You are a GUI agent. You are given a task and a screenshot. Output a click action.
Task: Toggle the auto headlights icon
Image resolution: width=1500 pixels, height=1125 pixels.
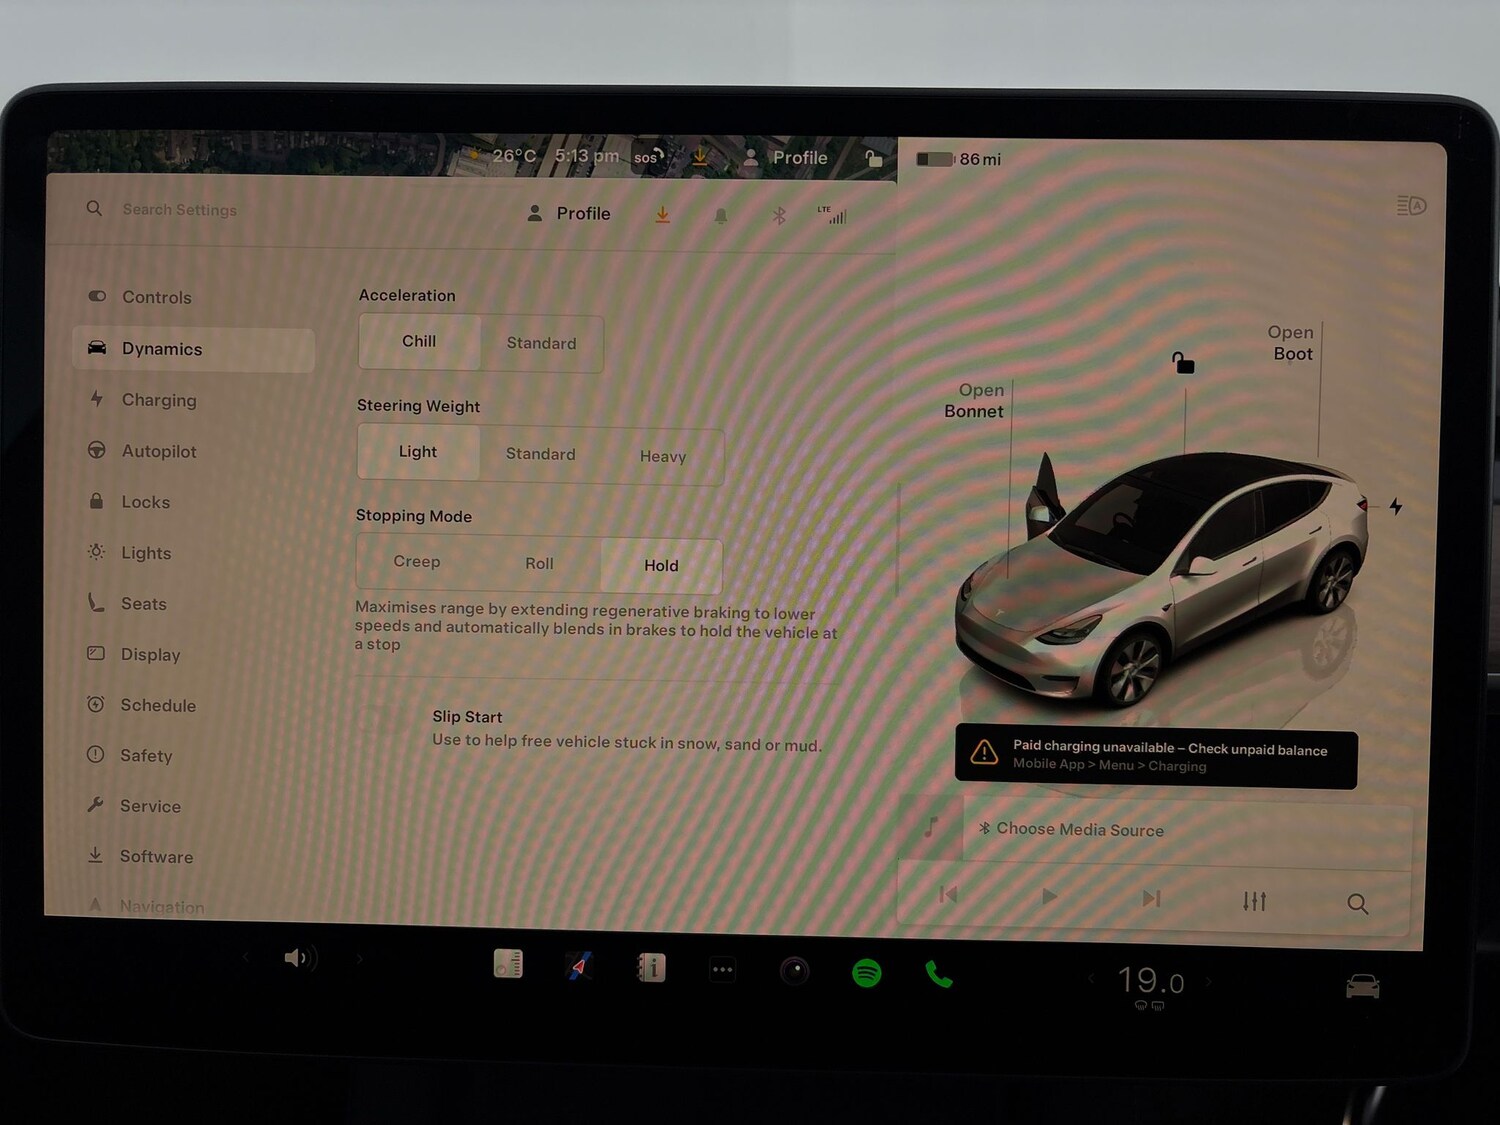pyautogui.click(x=1411, y=206)
